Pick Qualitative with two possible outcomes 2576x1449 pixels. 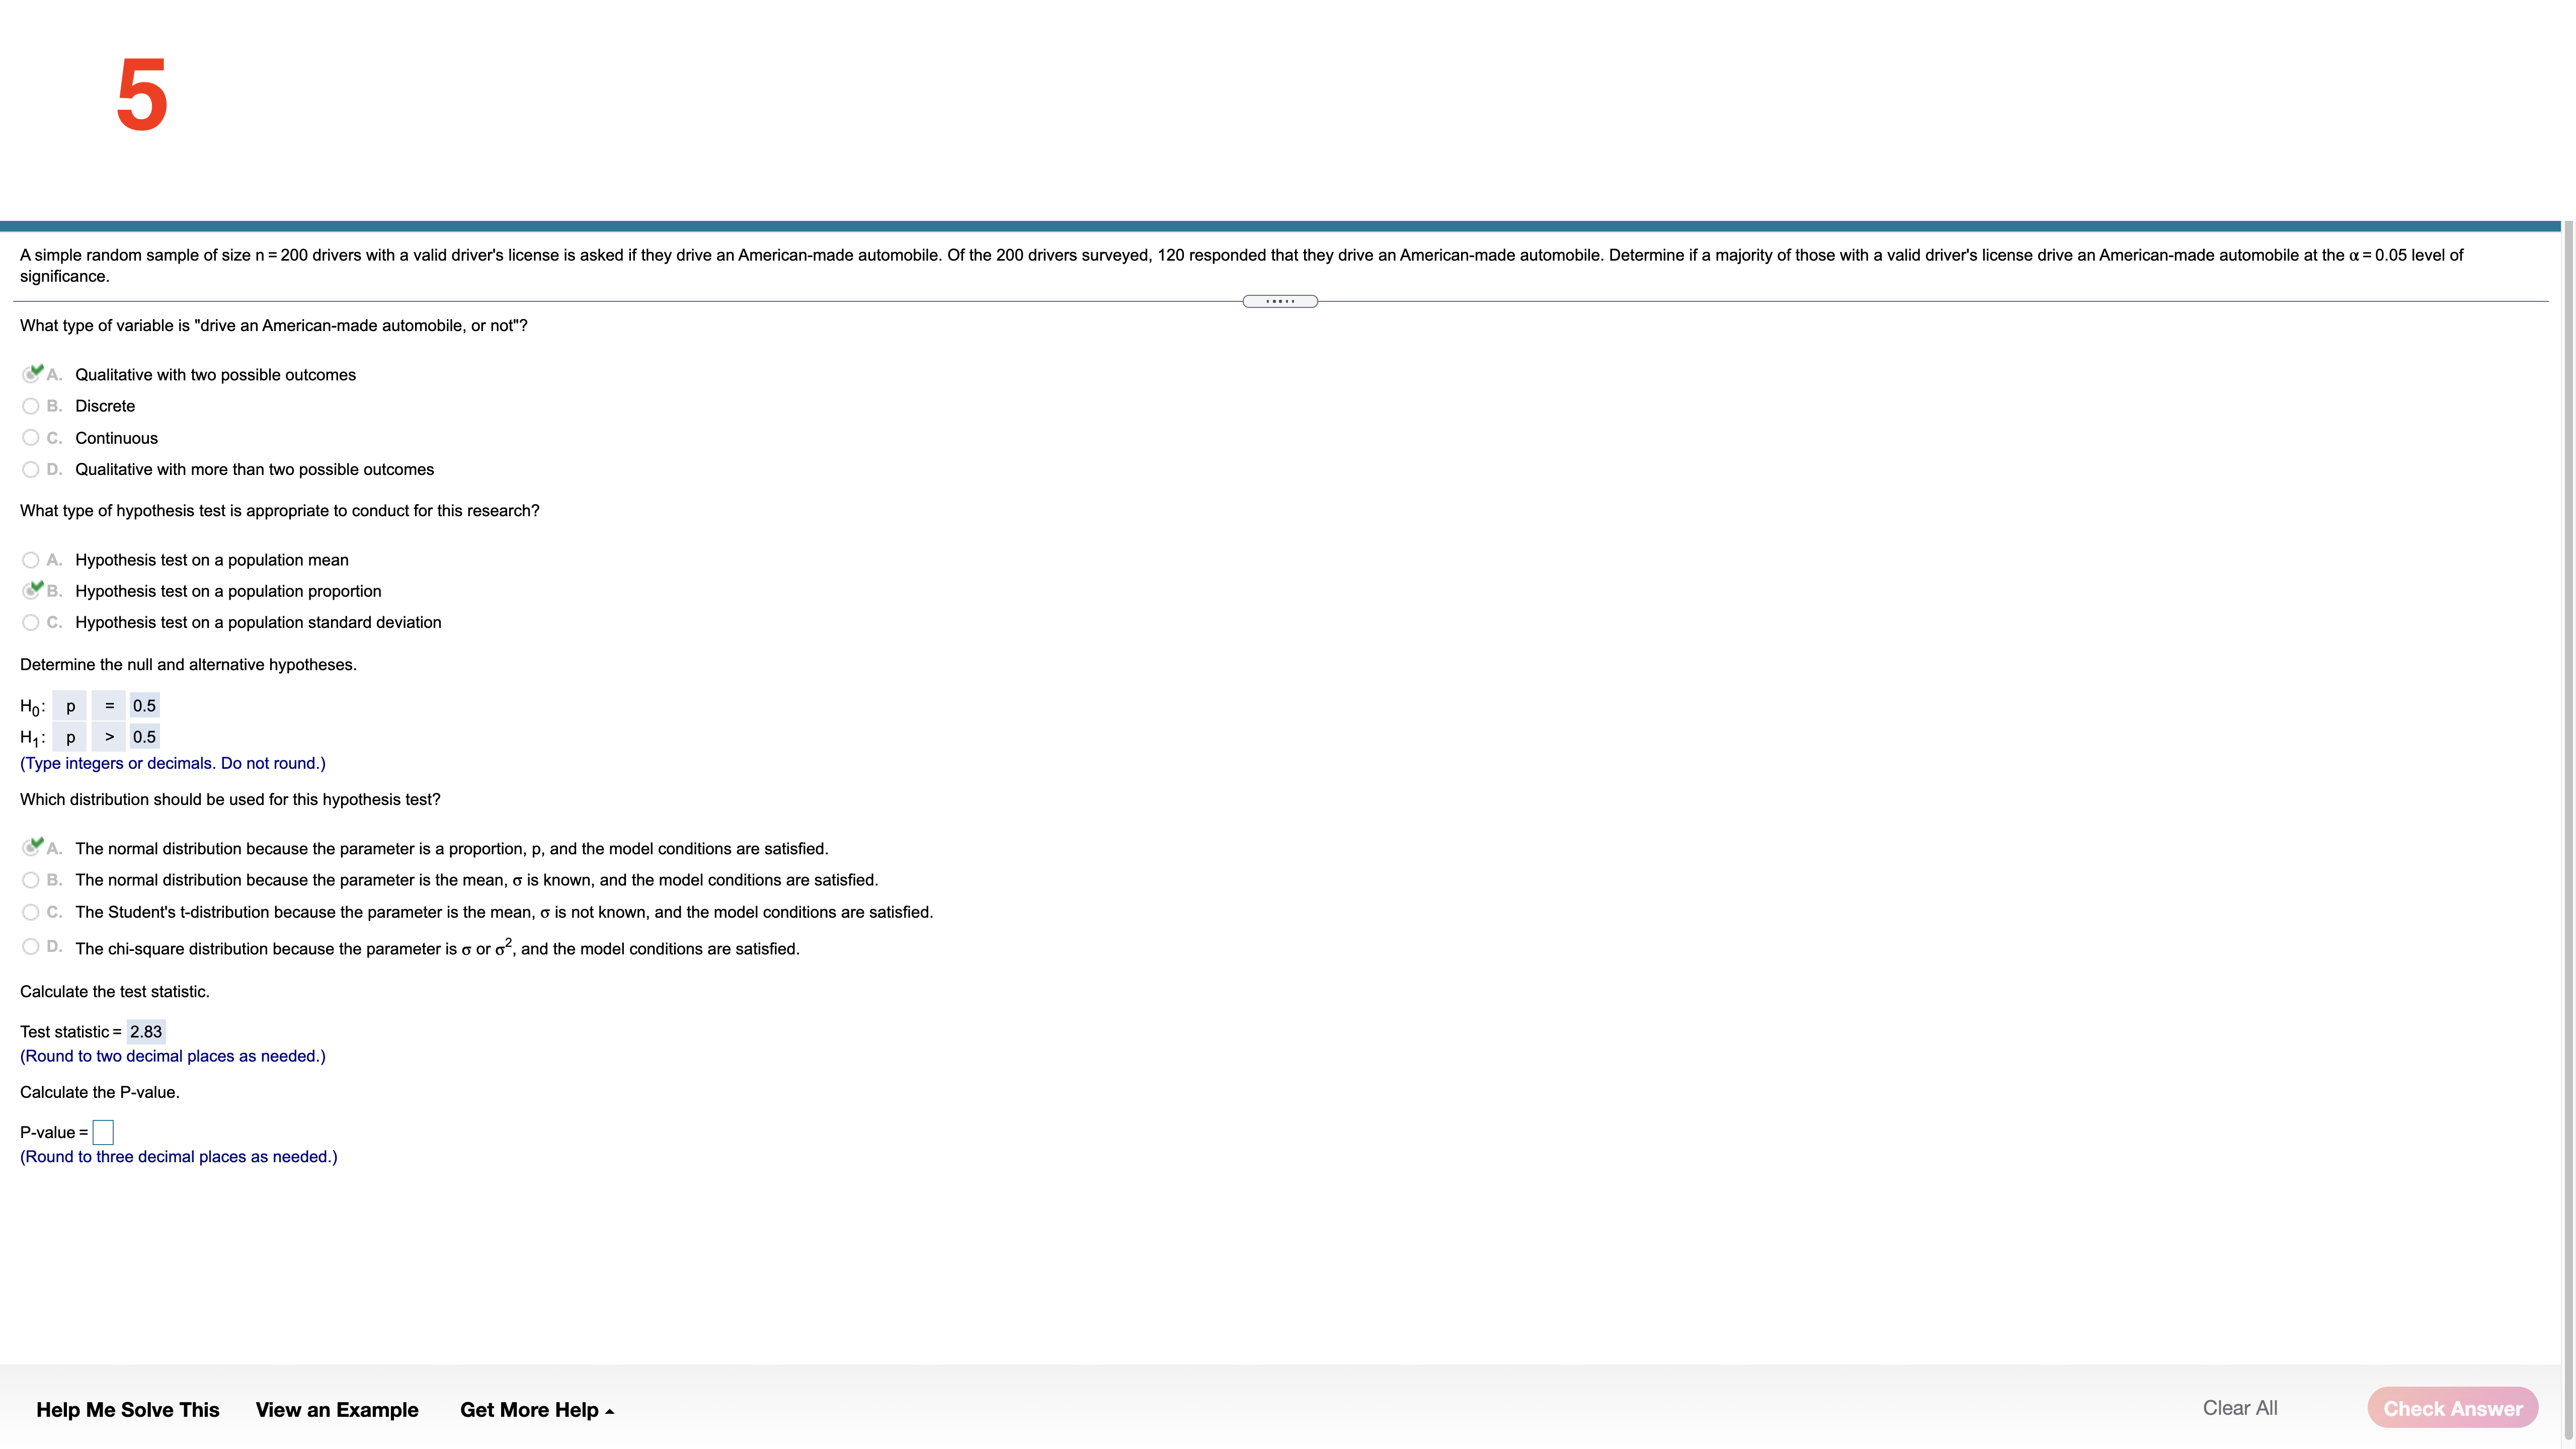(x=31, y=375)
